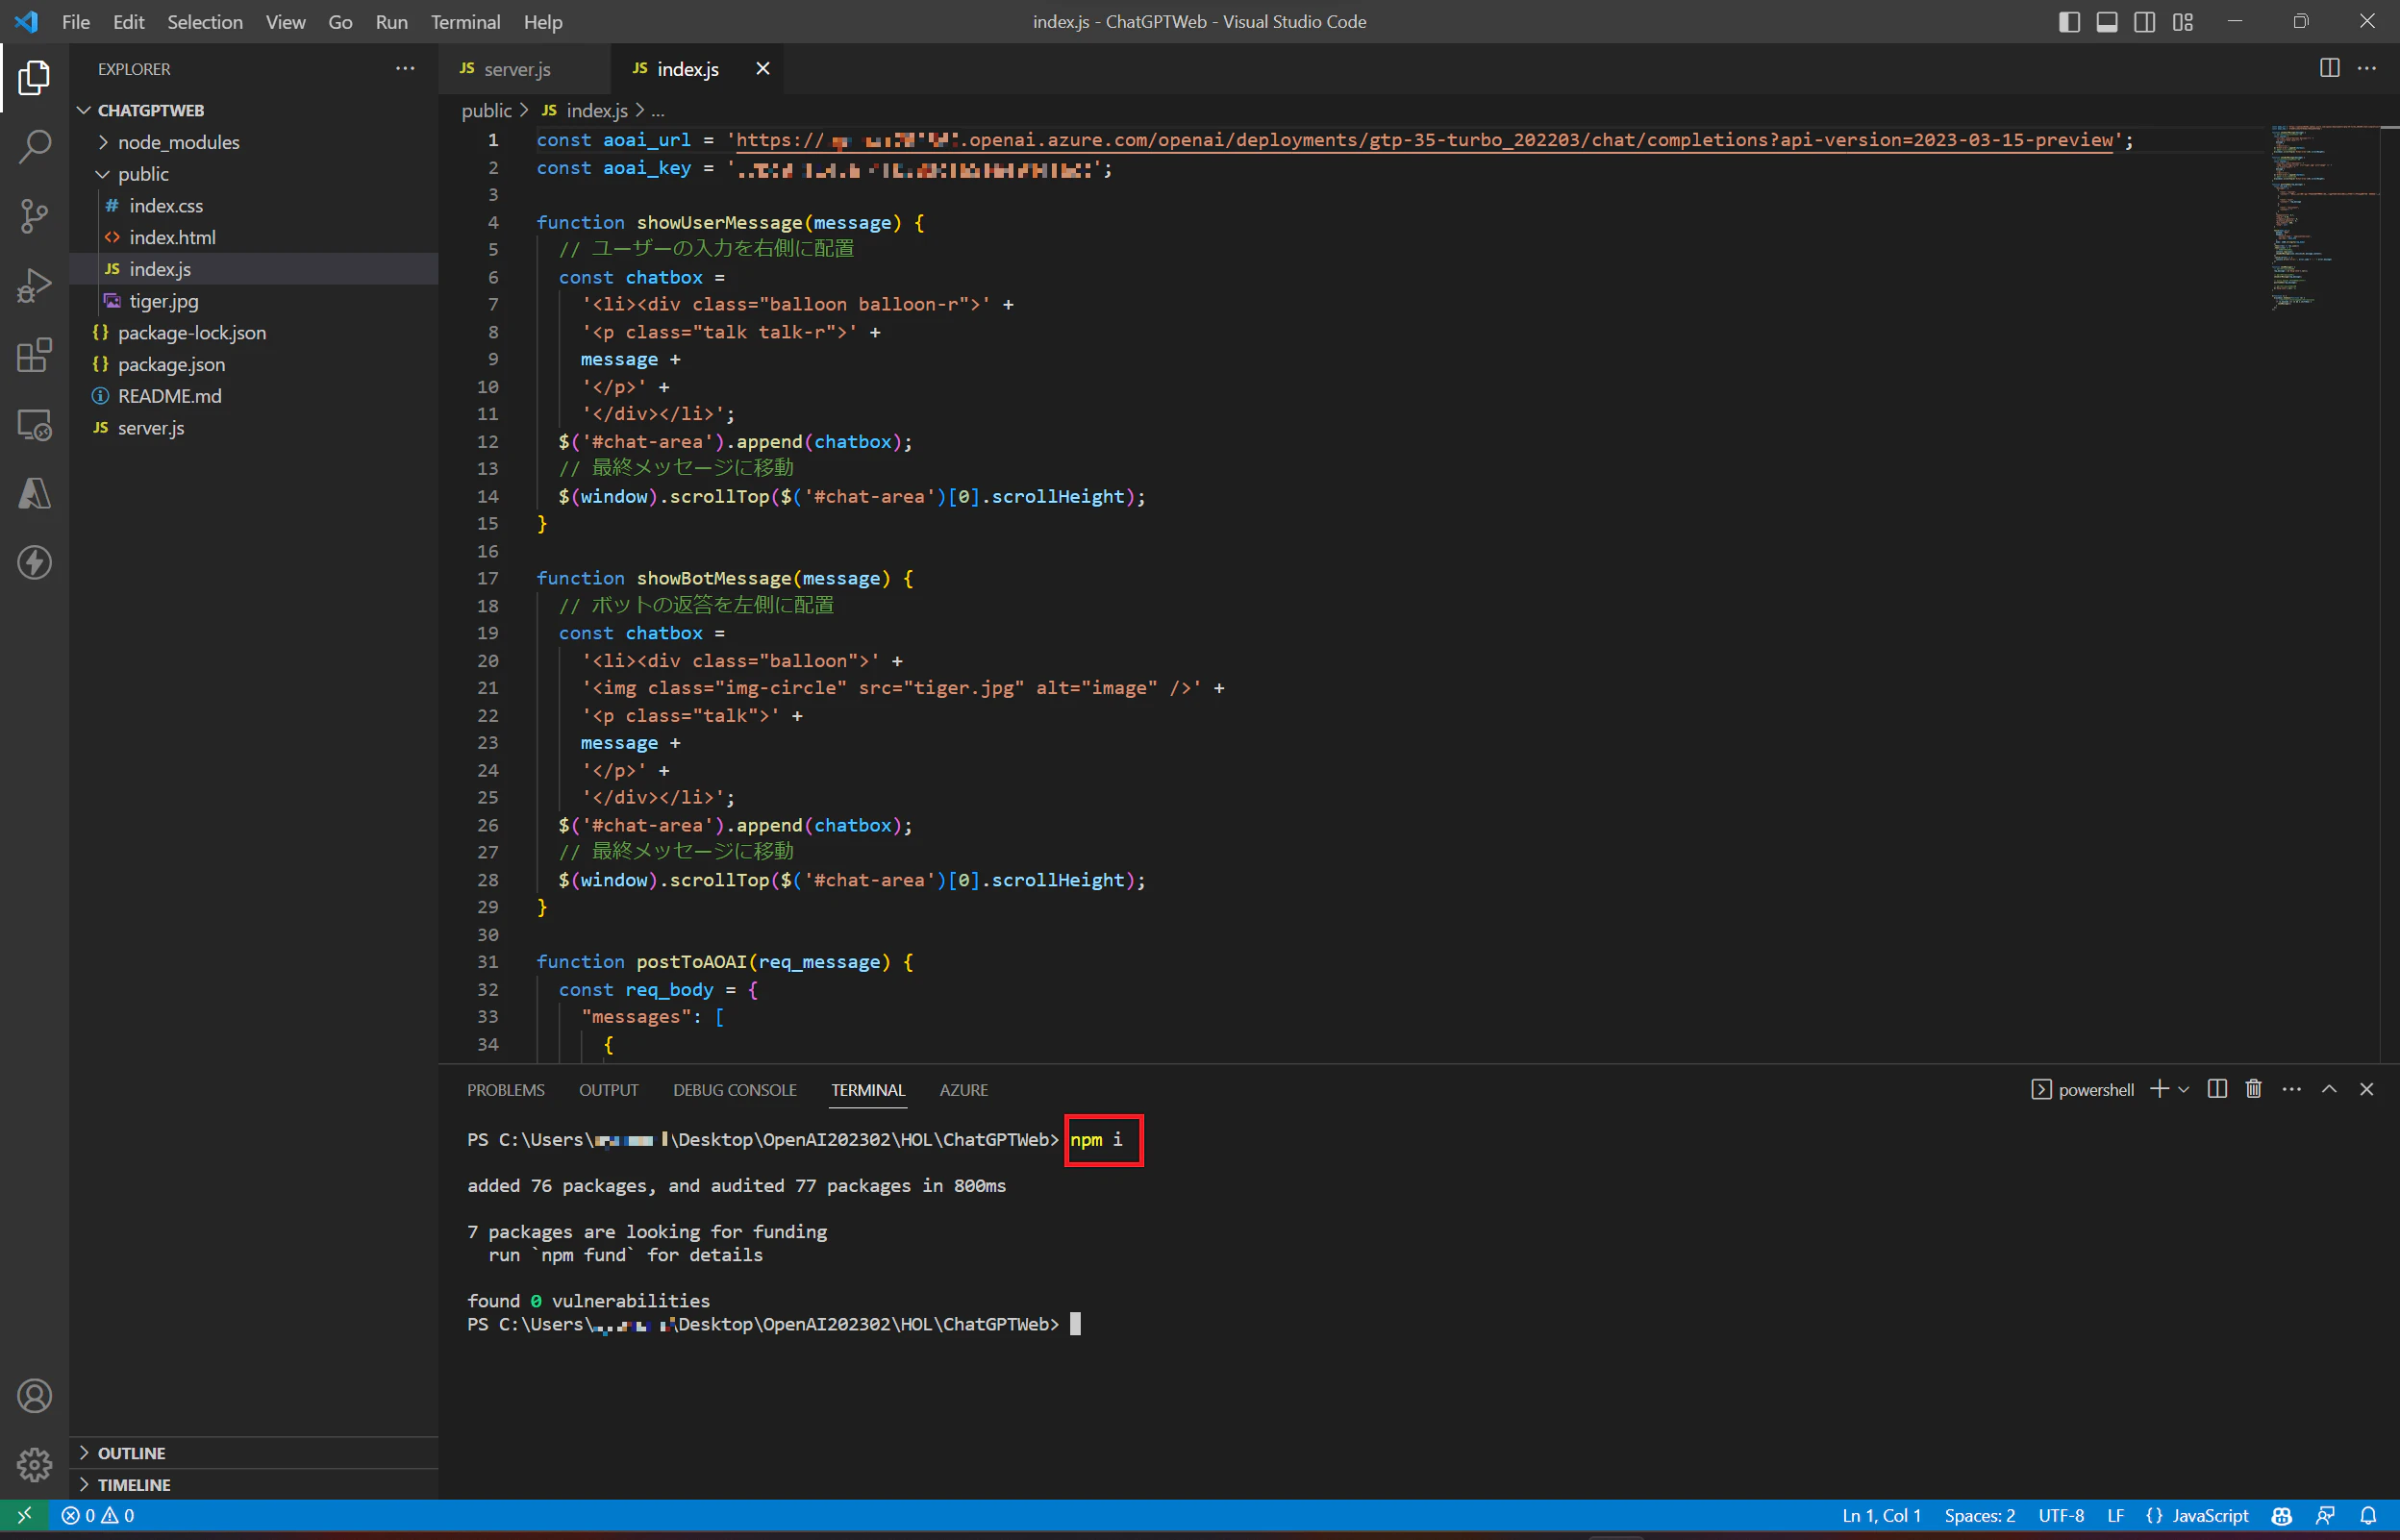The width and height of the screenshot is (2400, 1540).
Task: Open the Extensions view
Action: tap(34, 355)
